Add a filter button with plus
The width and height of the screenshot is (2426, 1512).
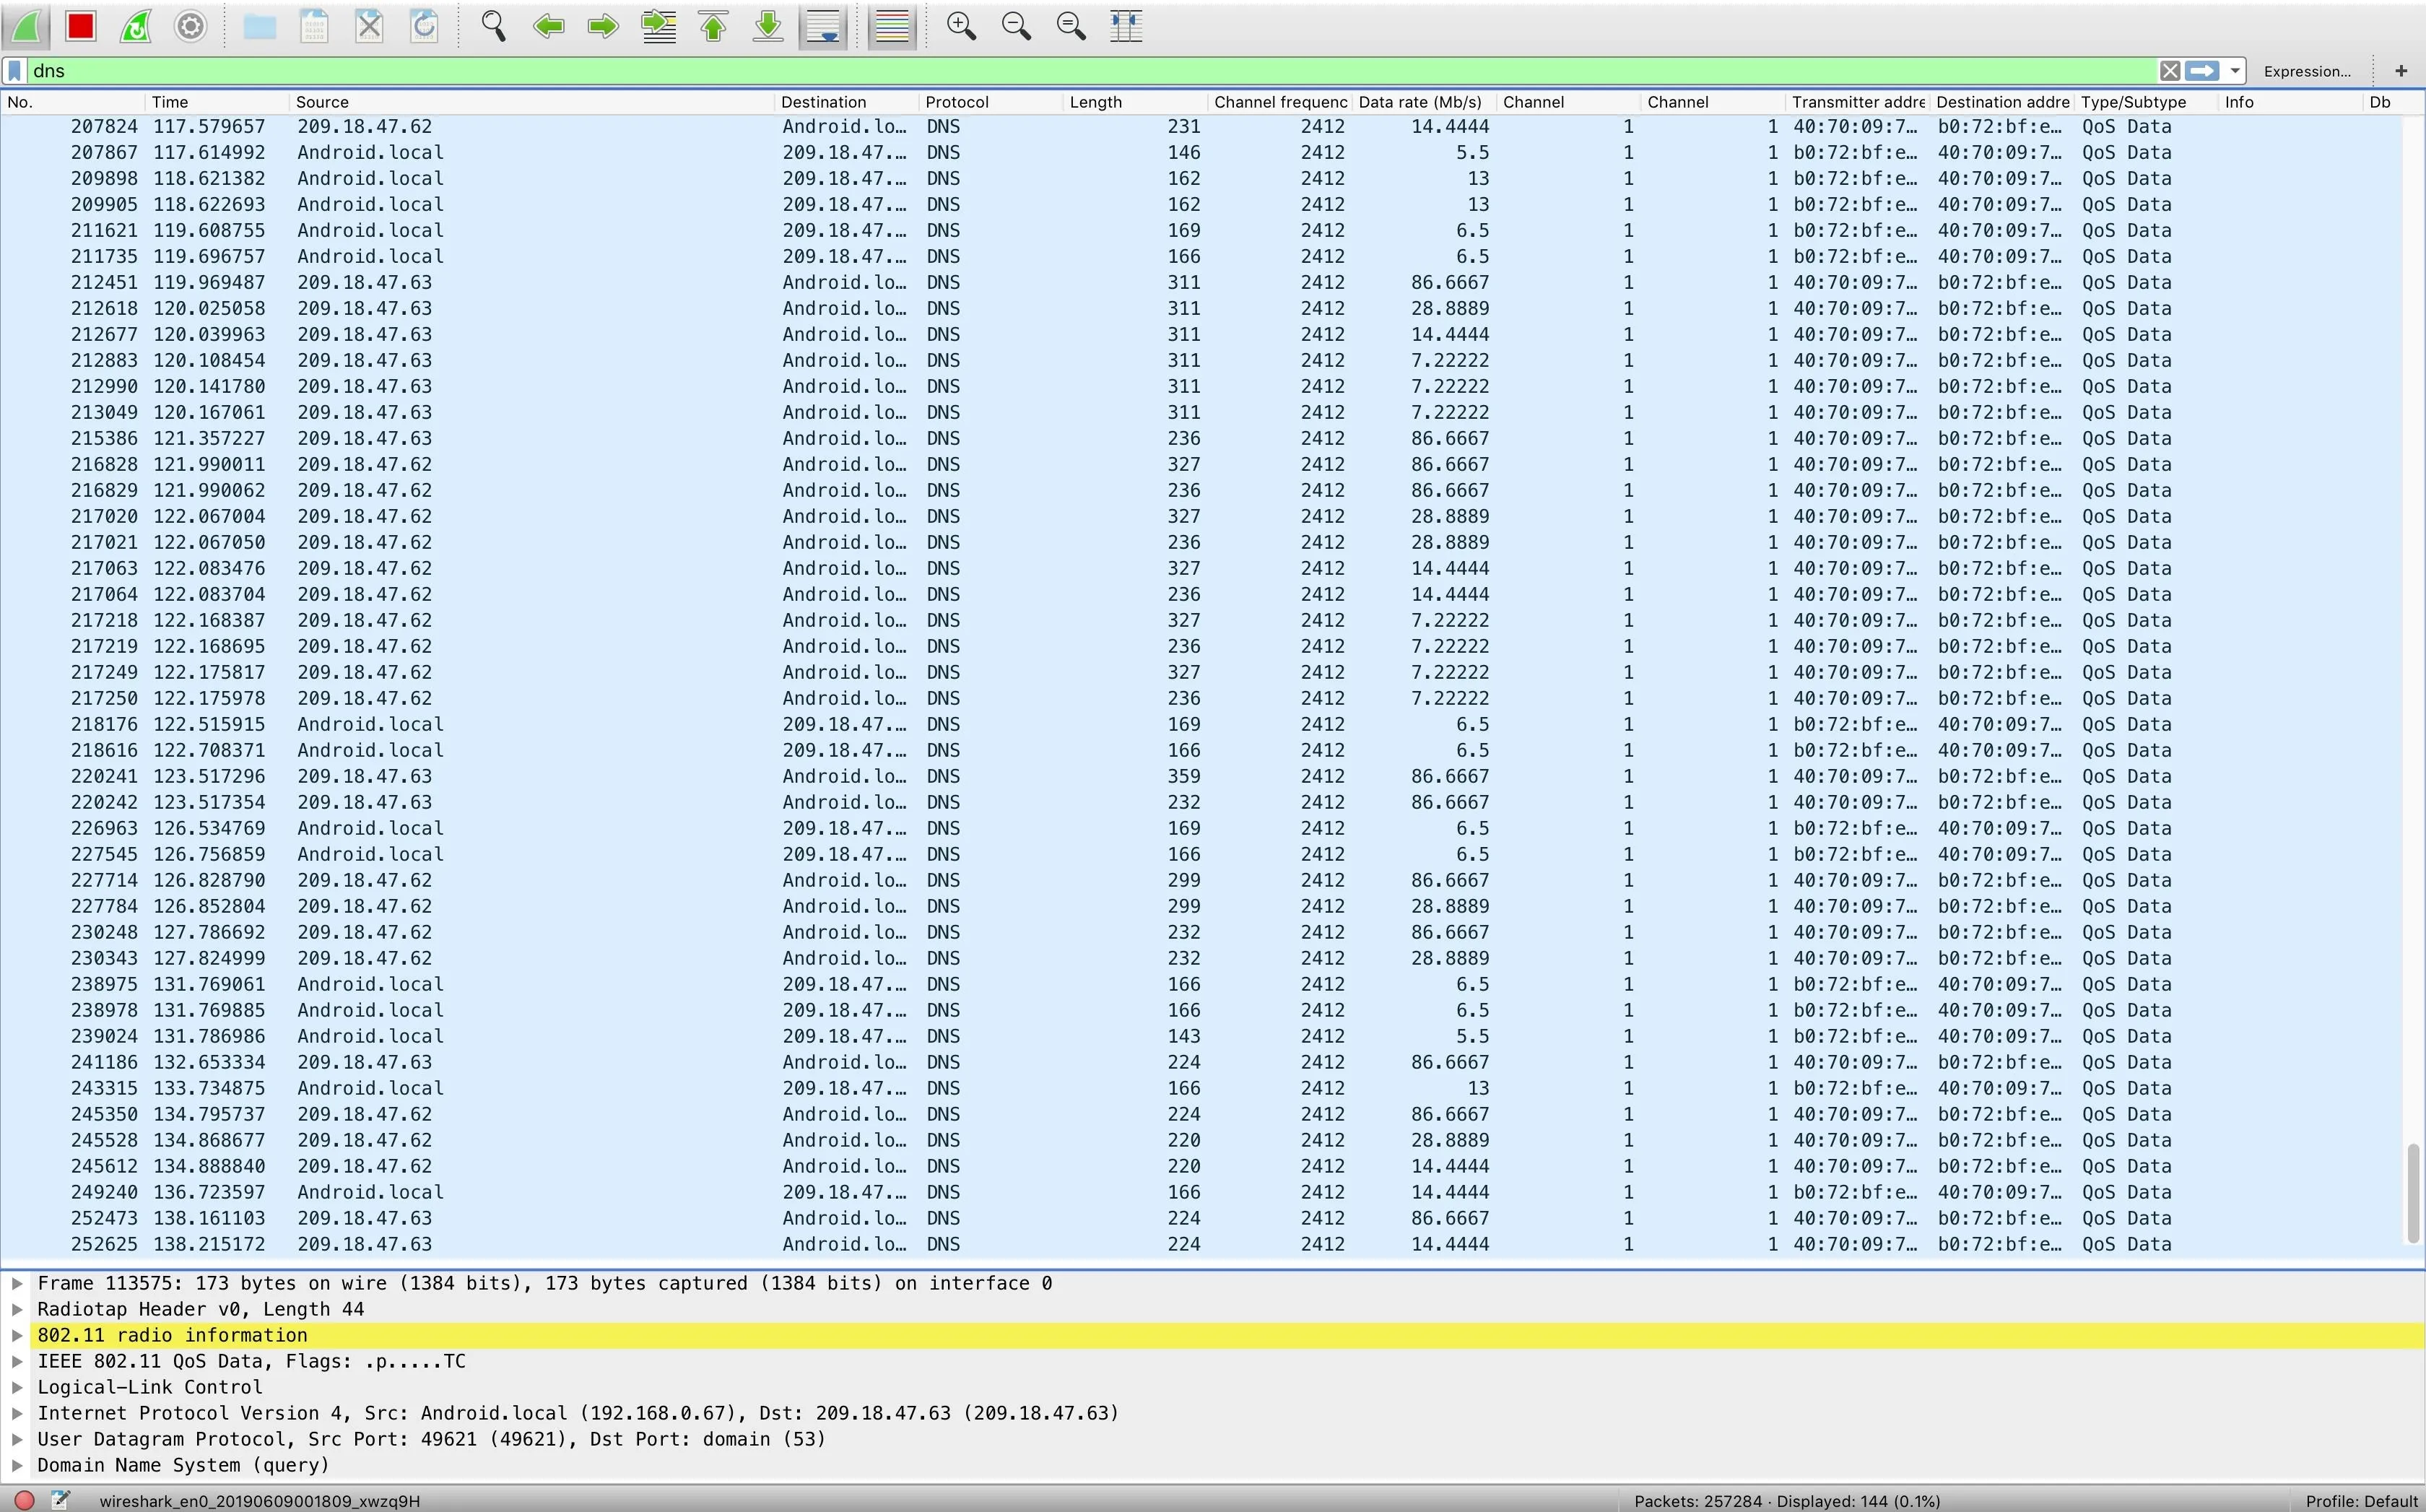pos(2401,71)
